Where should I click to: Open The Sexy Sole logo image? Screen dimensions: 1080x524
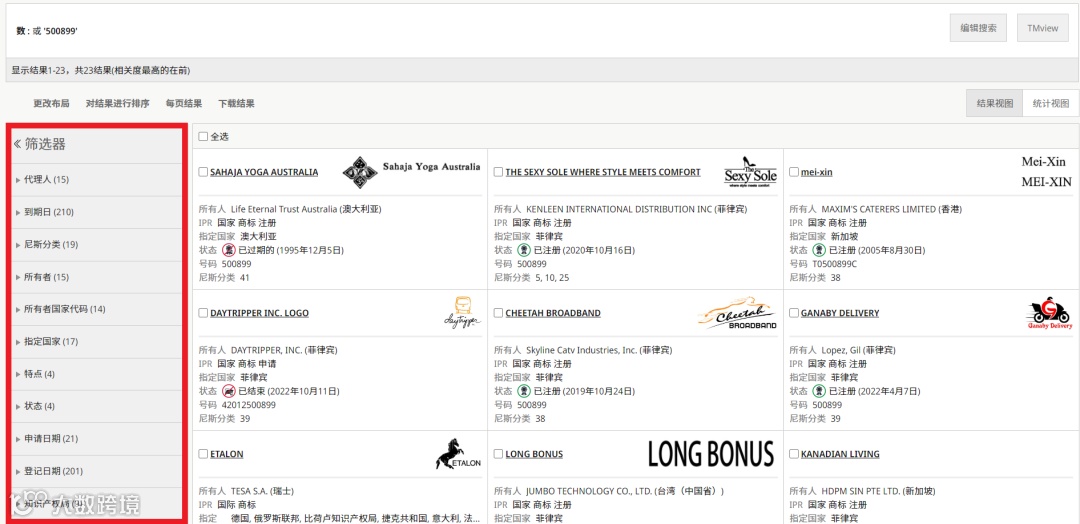(x=750, y=172)
